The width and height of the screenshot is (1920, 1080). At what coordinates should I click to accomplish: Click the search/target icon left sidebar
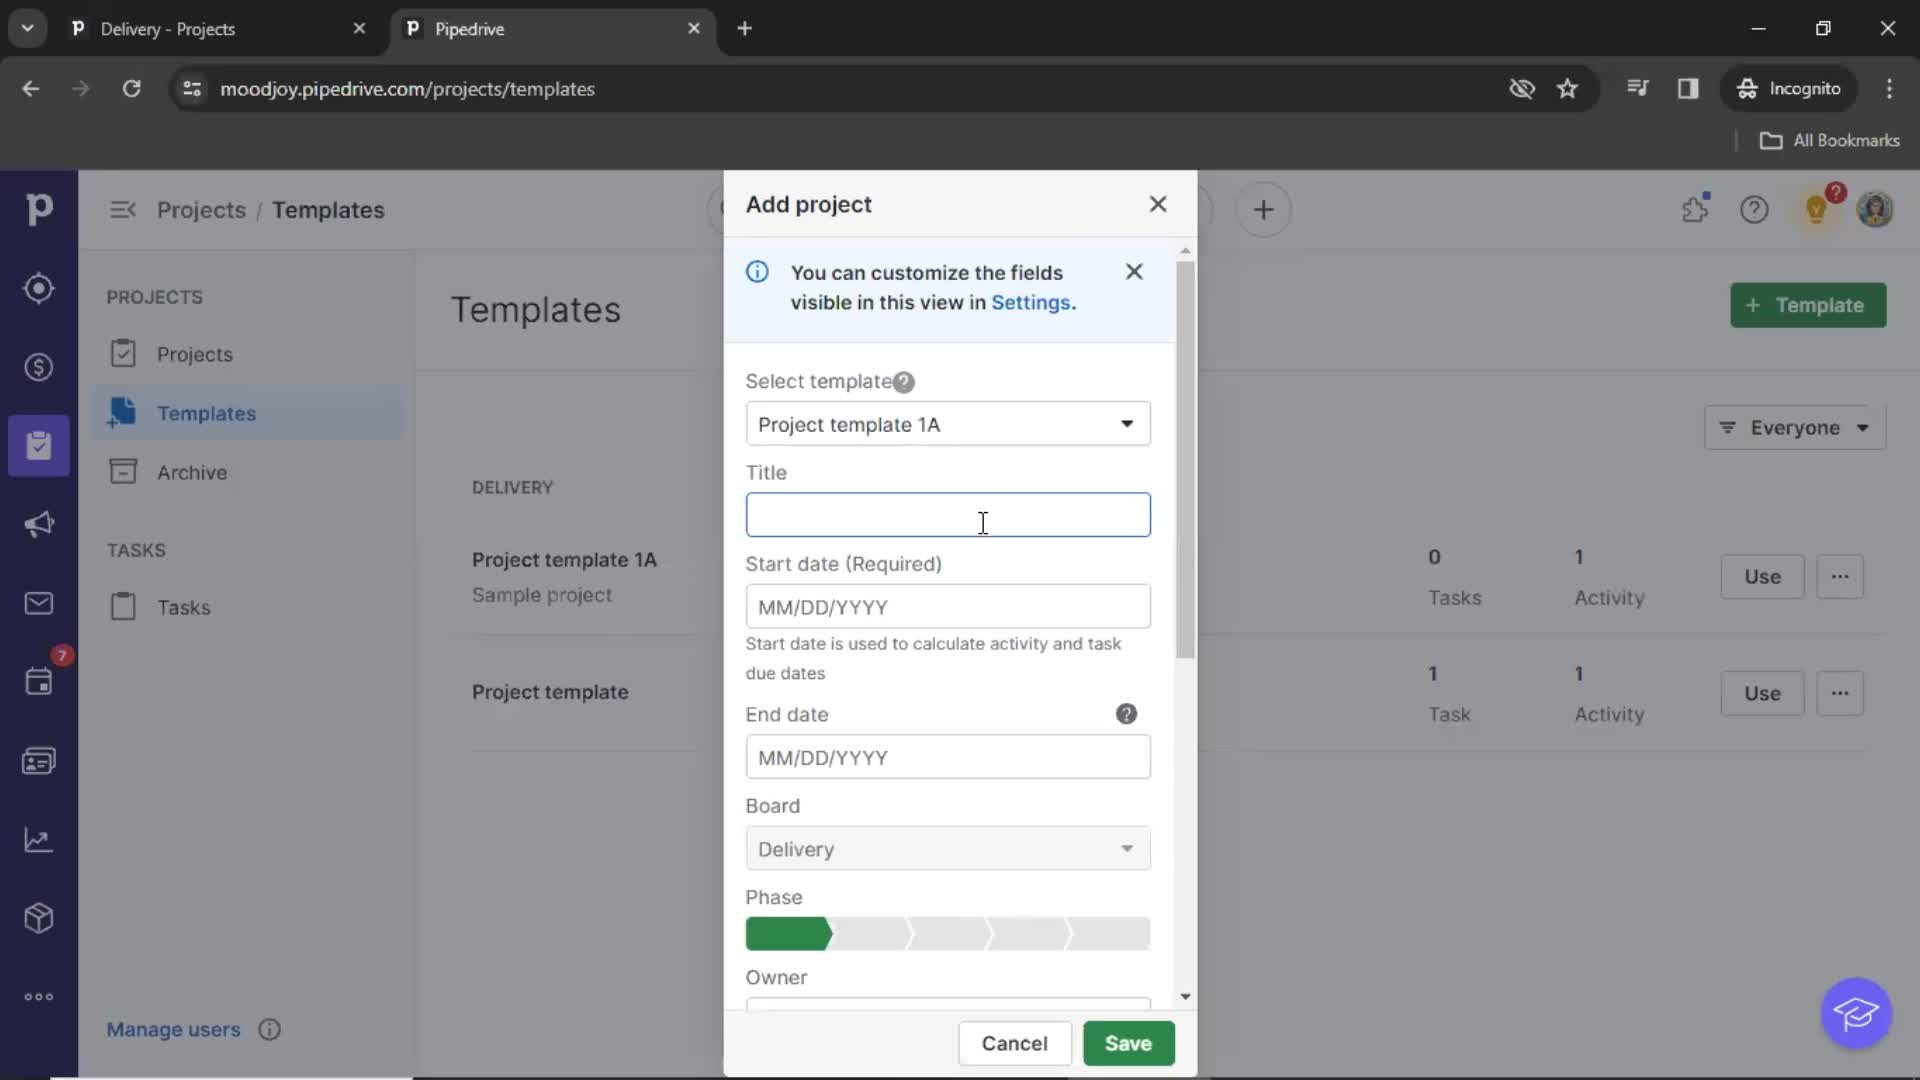[38, 287]
